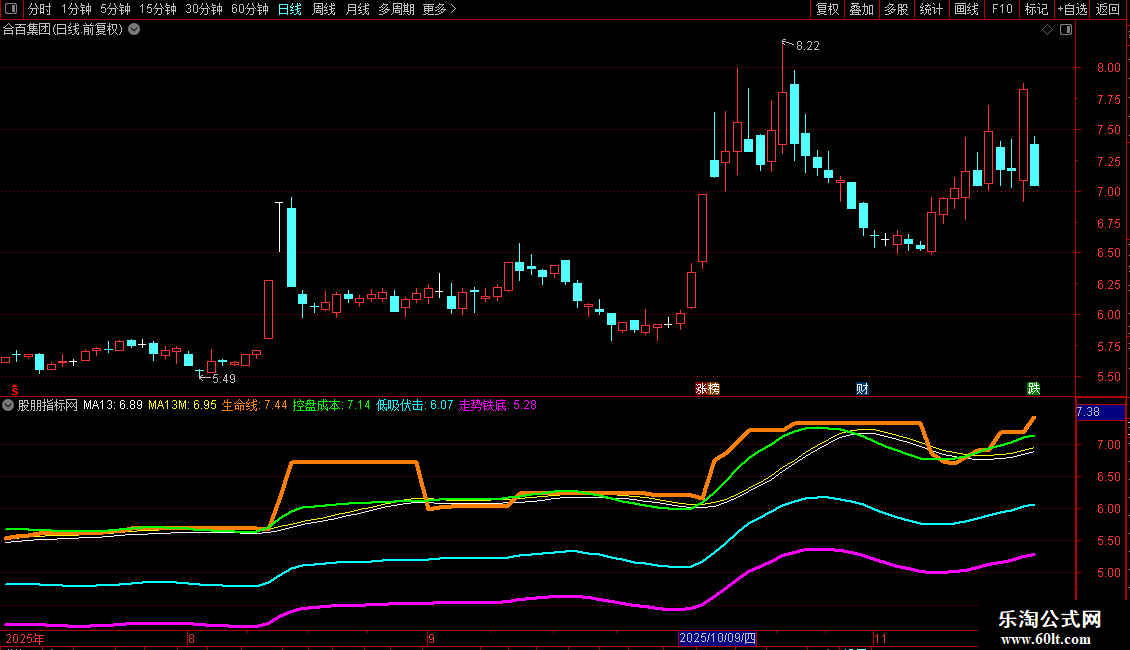Open the 更多 periods dropdown
The width and height of the screenshot is (1130, 650).
pyautogui.click(x=439, y=9)
